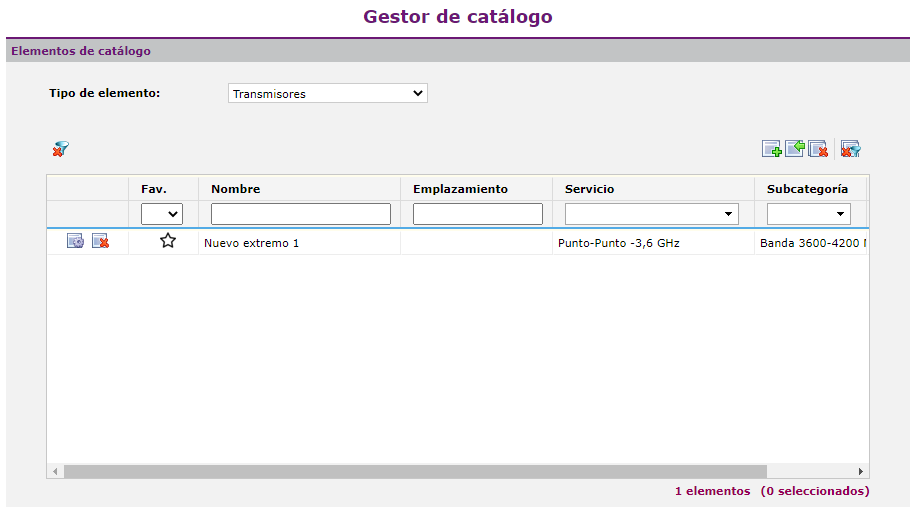Open the Servicio filter dropdown

(x=651, y=214)
